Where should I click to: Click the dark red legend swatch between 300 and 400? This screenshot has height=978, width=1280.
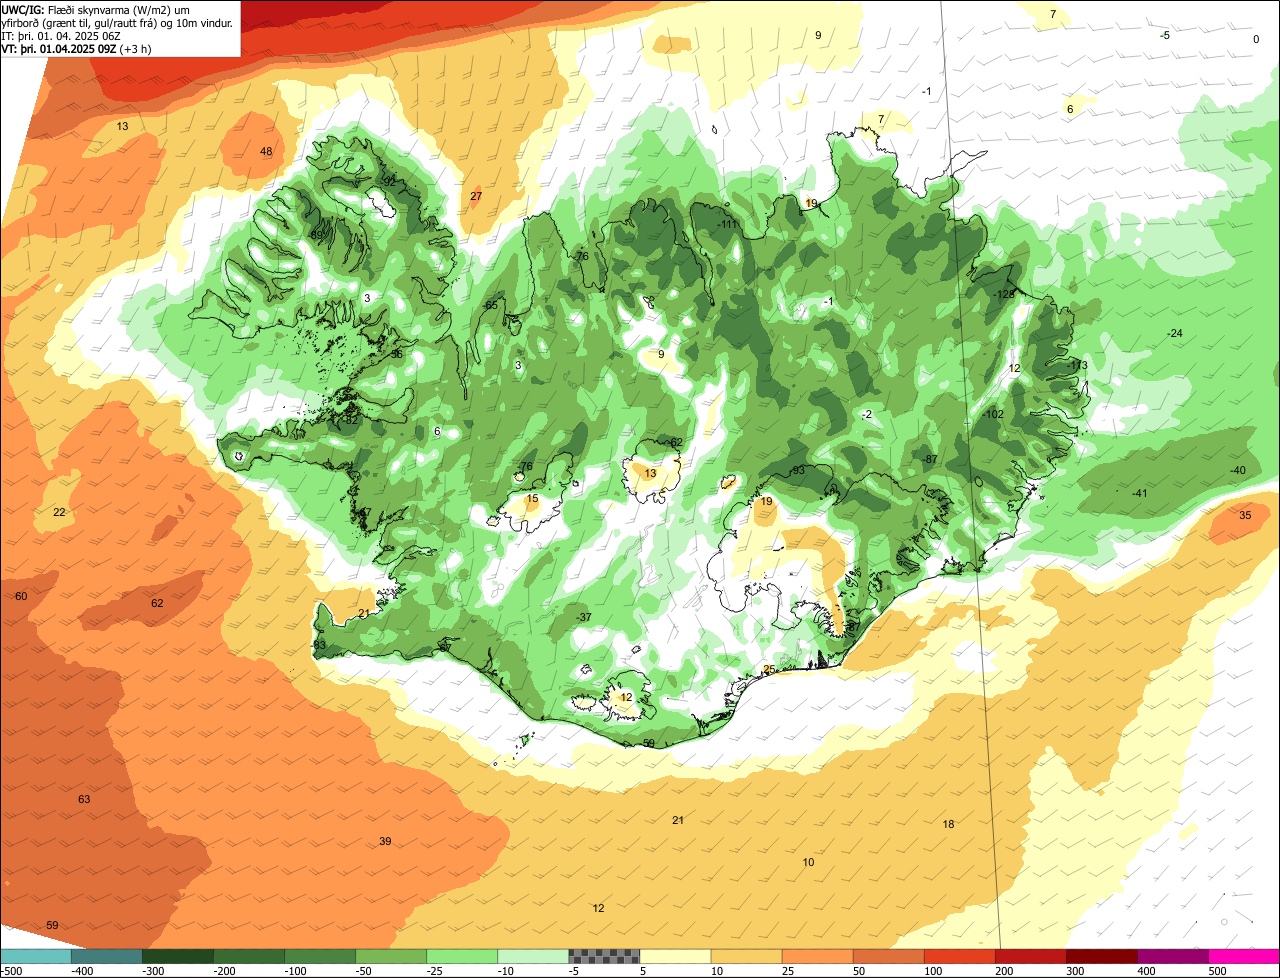click(1101, 956)
